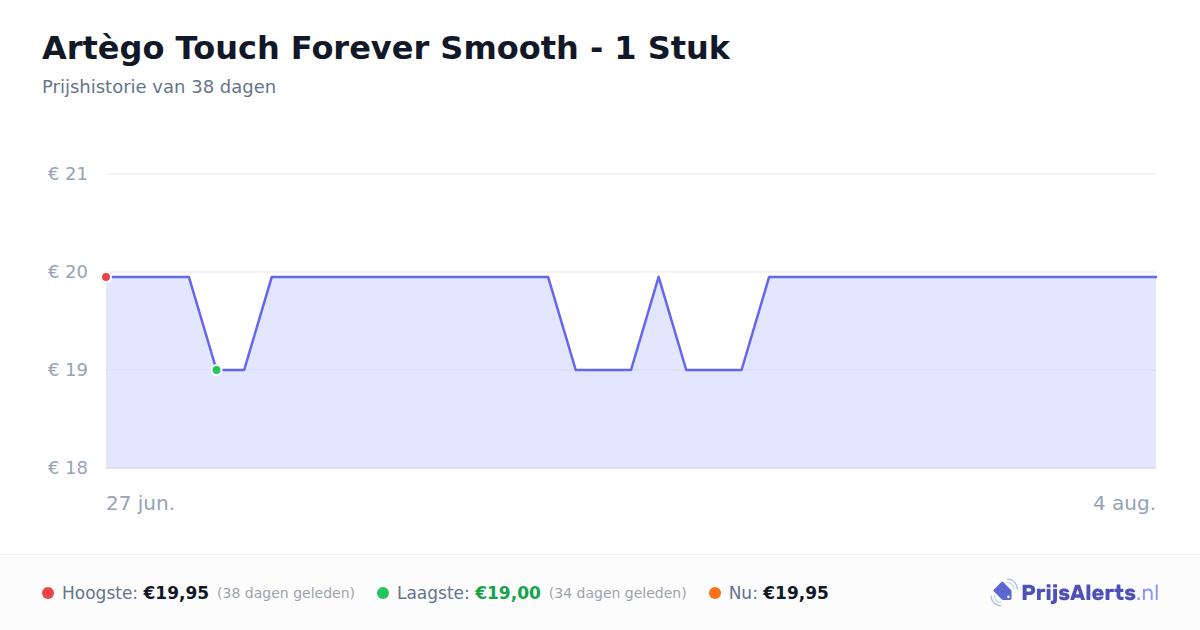1200x630 pixels.
Task: Click the € 18 axis label
Action: point(68,468)
